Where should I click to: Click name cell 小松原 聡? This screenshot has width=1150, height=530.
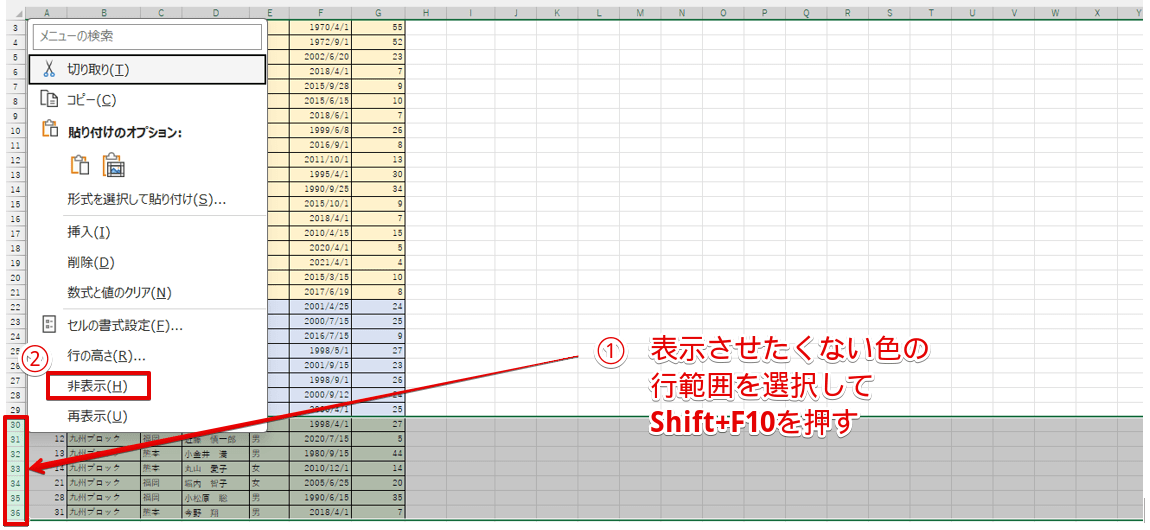tap(215, 497)
